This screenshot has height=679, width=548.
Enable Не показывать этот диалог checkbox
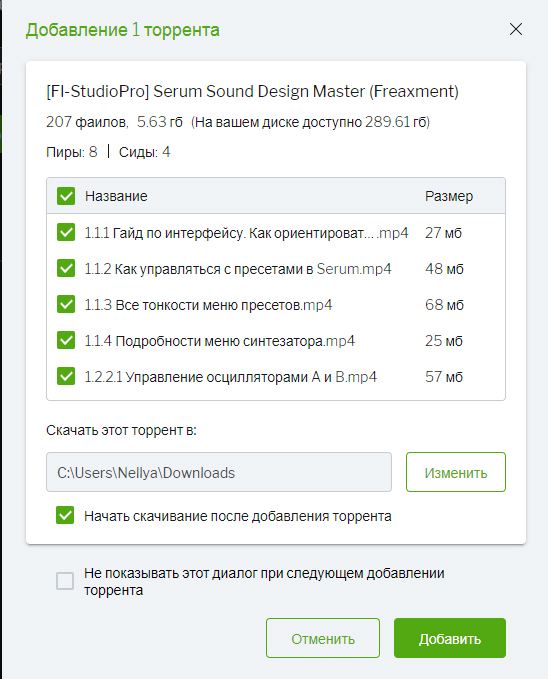(65, 581)
